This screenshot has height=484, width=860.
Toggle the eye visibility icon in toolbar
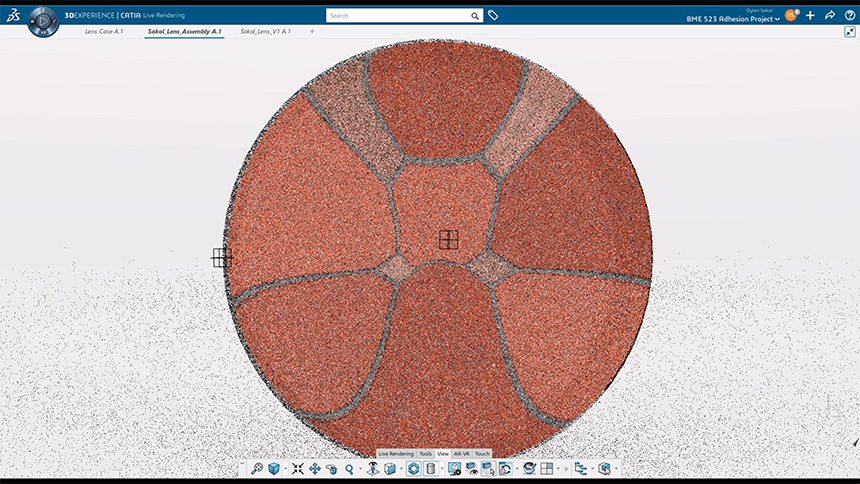click(472, 468)
